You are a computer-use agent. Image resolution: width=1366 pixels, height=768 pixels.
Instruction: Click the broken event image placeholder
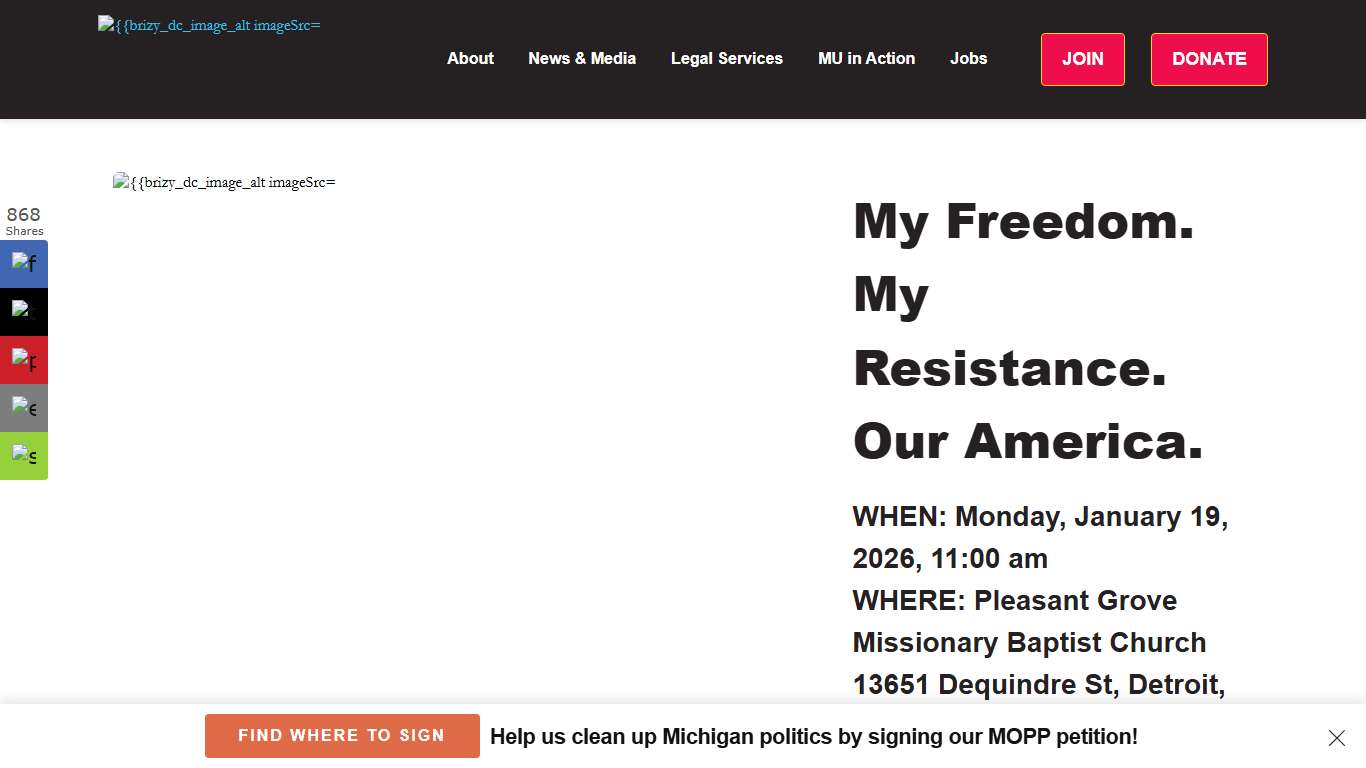tap(224, 182)
